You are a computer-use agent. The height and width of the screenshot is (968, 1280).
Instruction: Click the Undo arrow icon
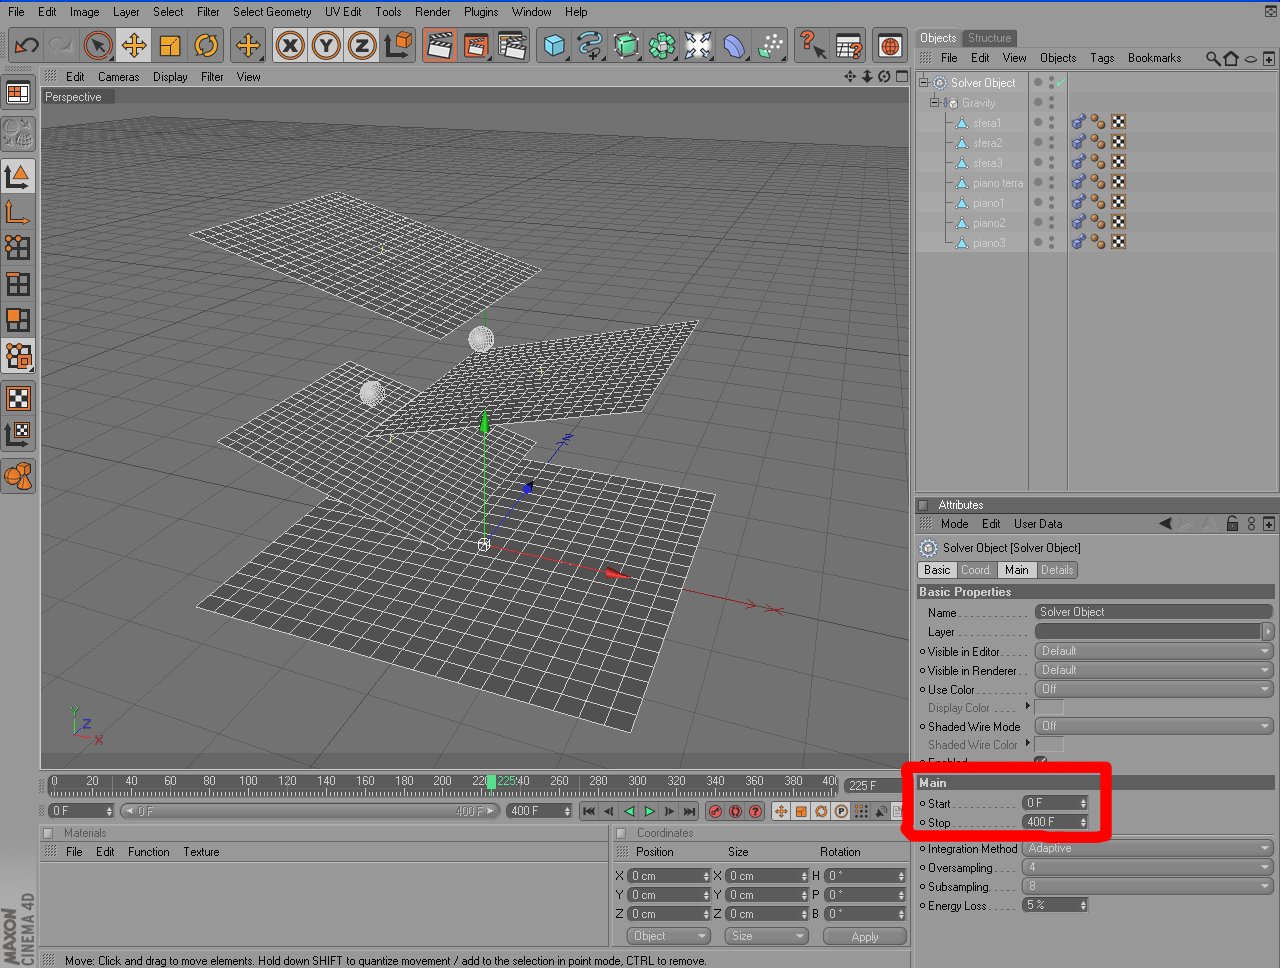27,45
